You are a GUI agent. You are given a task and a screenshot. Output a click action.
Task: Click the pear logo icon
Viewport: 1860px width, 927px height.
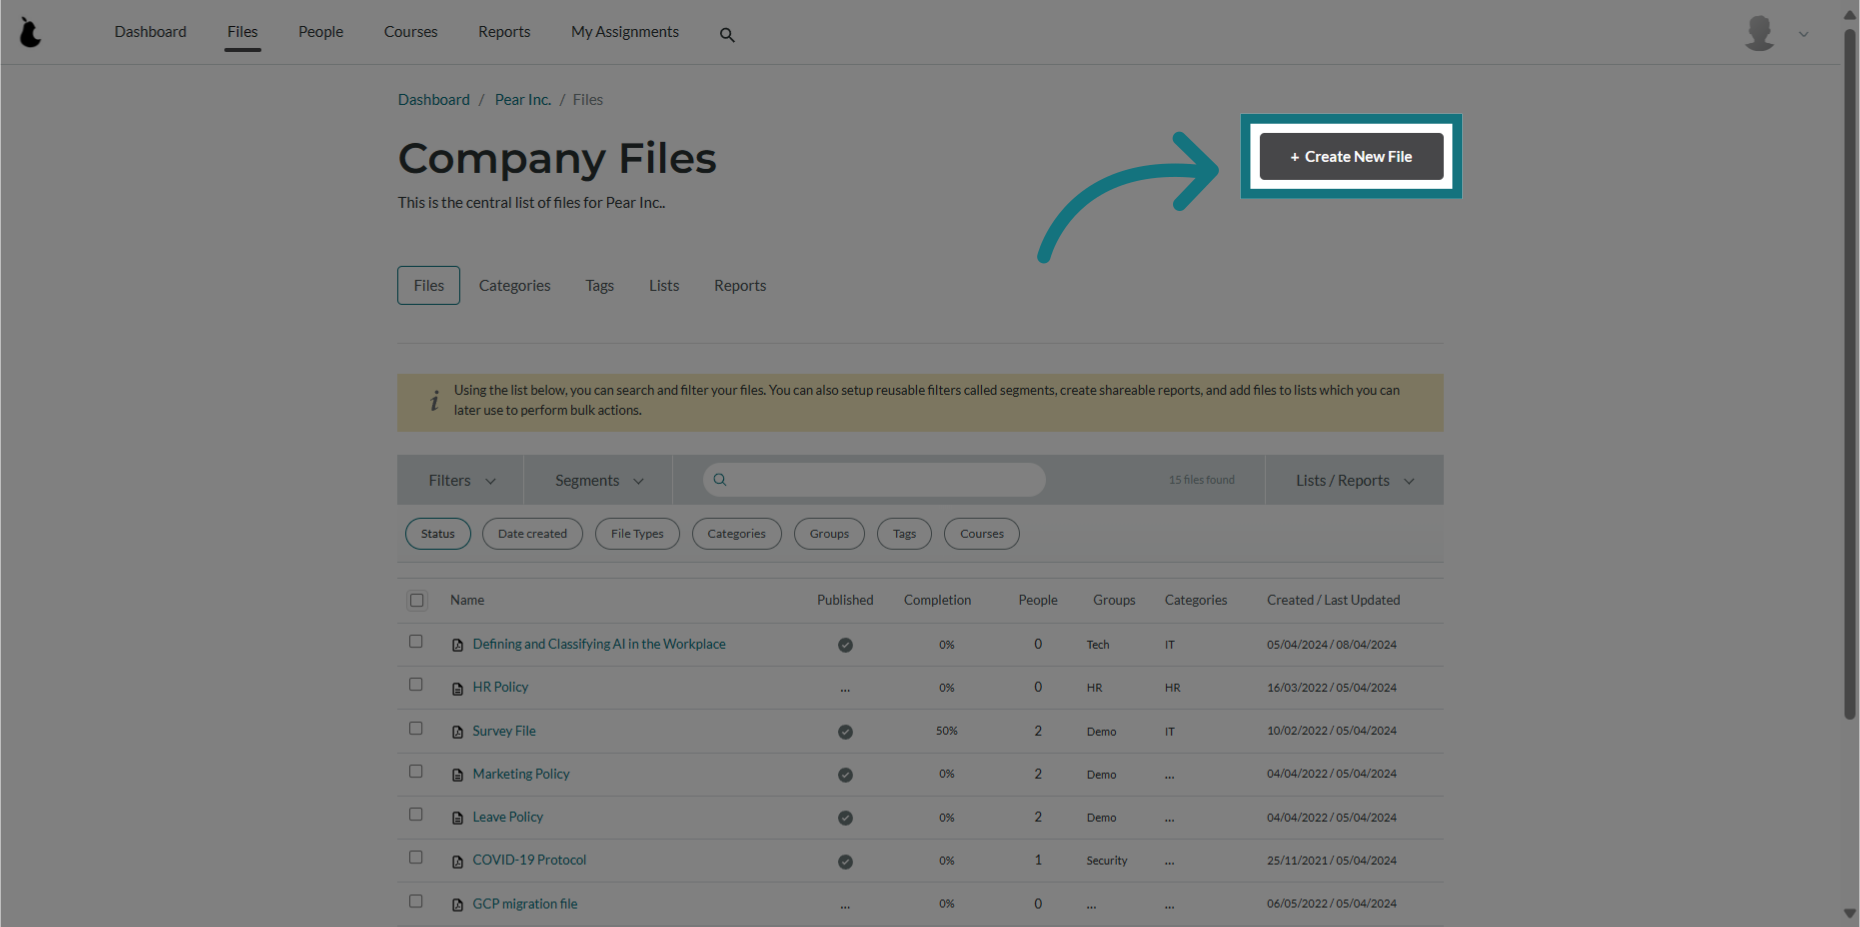[31, 33]
